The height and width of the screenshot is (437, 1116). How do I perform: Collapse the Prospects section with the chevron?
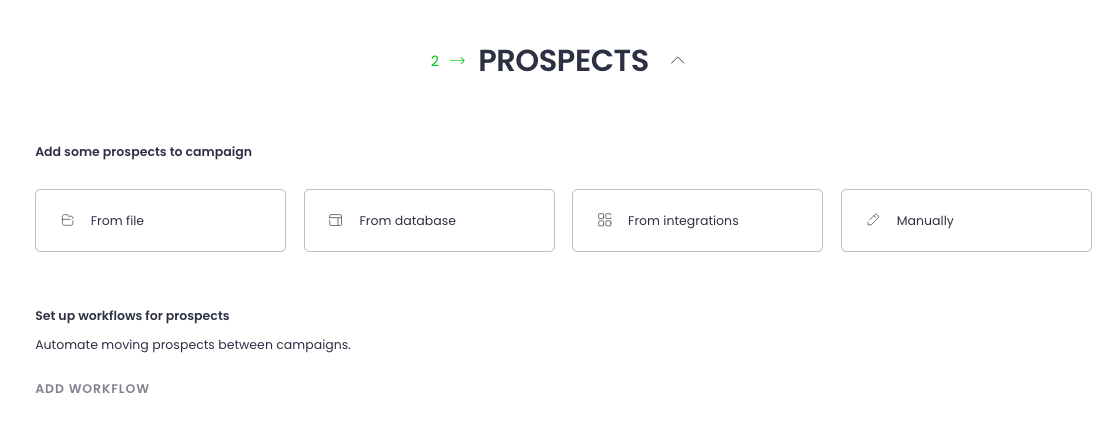(x=678, y=61)
